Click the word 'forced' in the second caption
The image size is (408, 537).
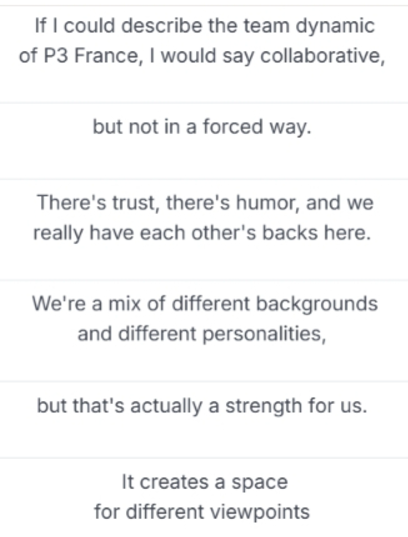233,127
